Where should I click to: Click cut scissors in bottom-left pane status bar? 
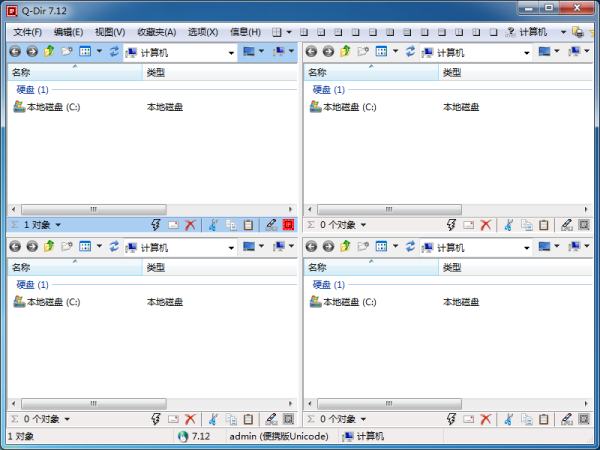point(214,419)
